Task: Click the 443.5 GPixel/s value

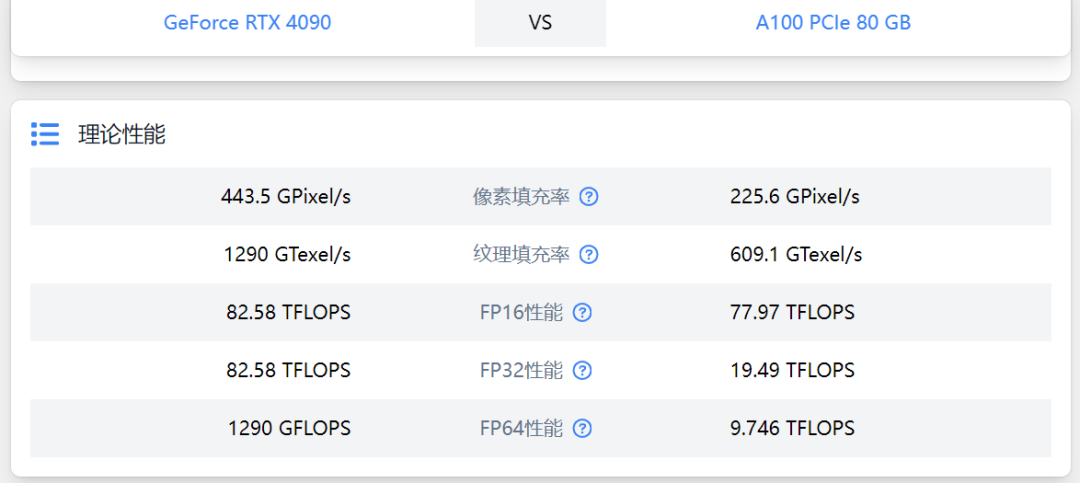Action: click(286, 197)
